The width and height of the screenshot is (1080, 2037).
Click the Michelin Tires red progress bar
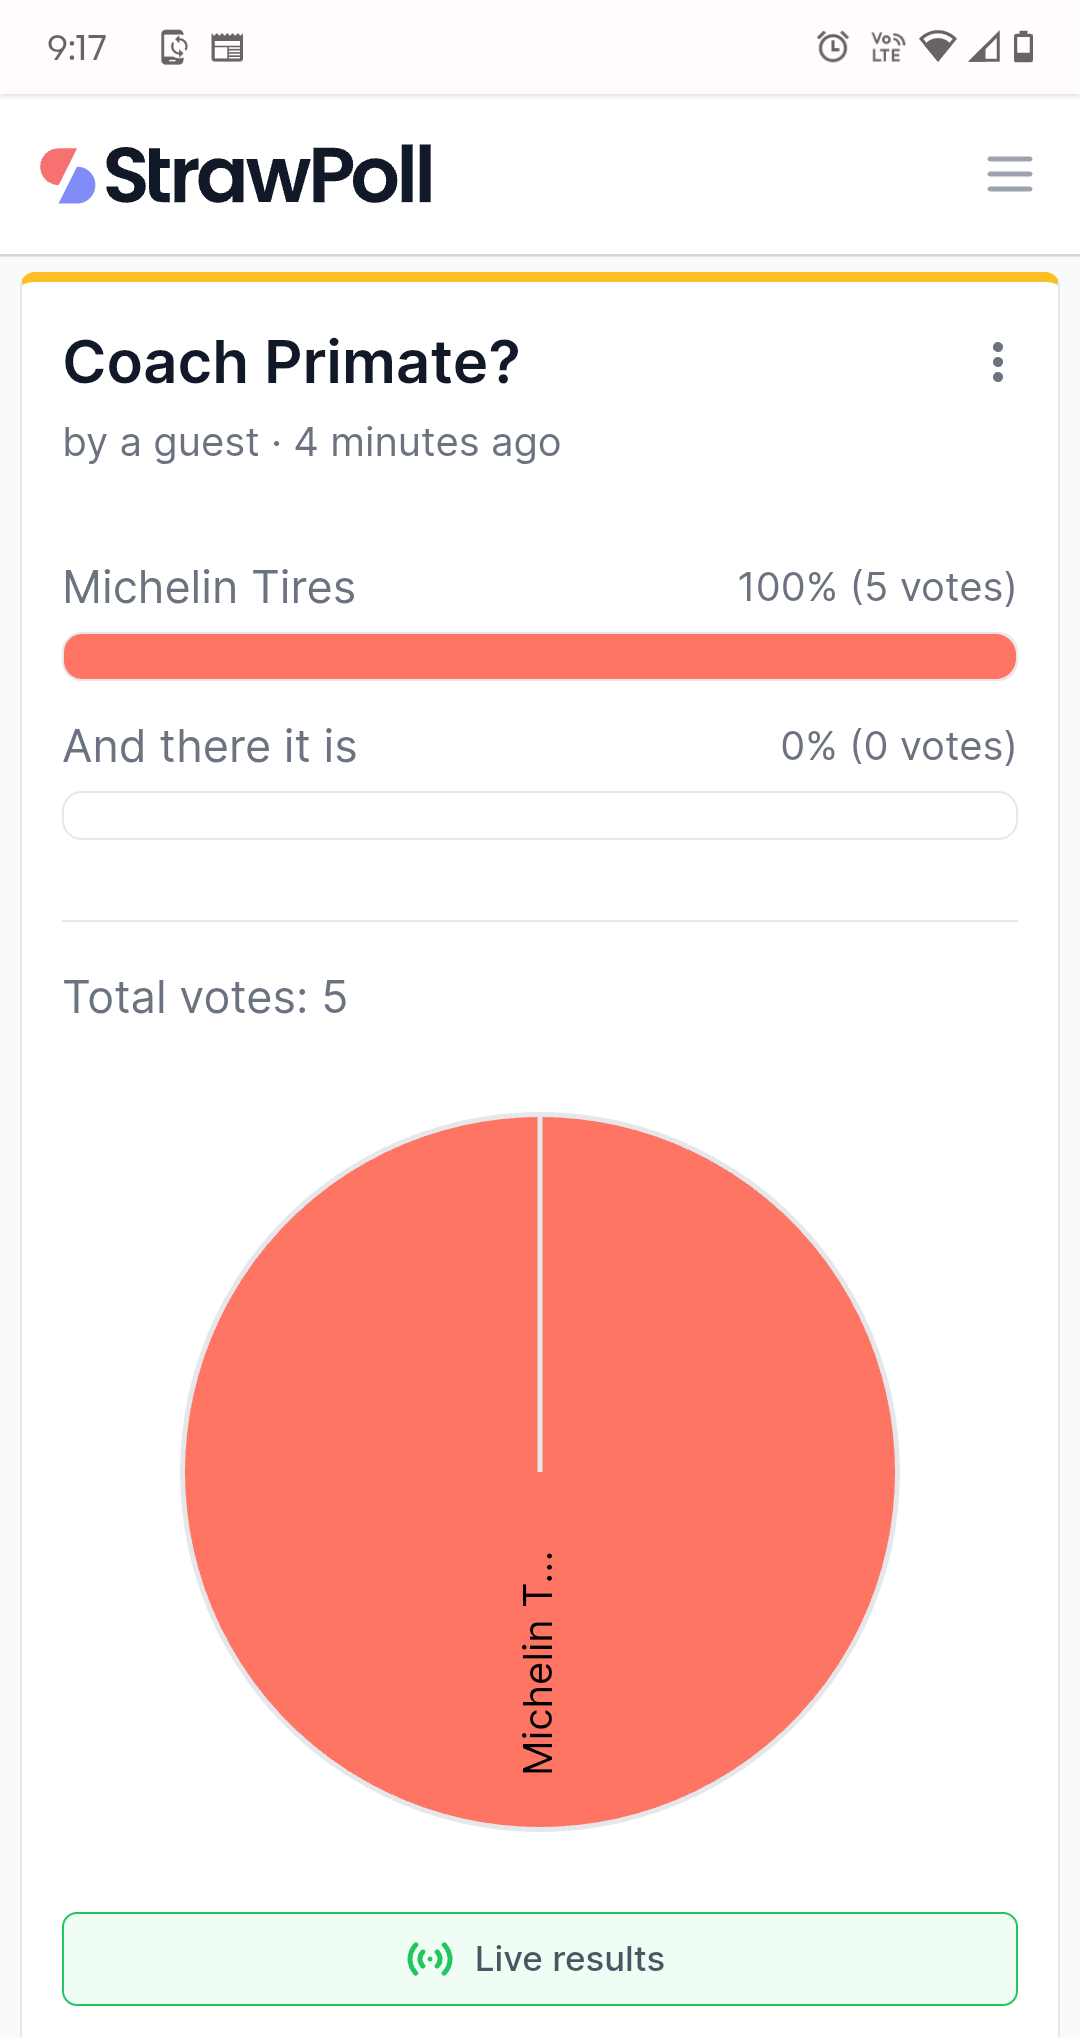pyautogui.click(x=540, y=657)
